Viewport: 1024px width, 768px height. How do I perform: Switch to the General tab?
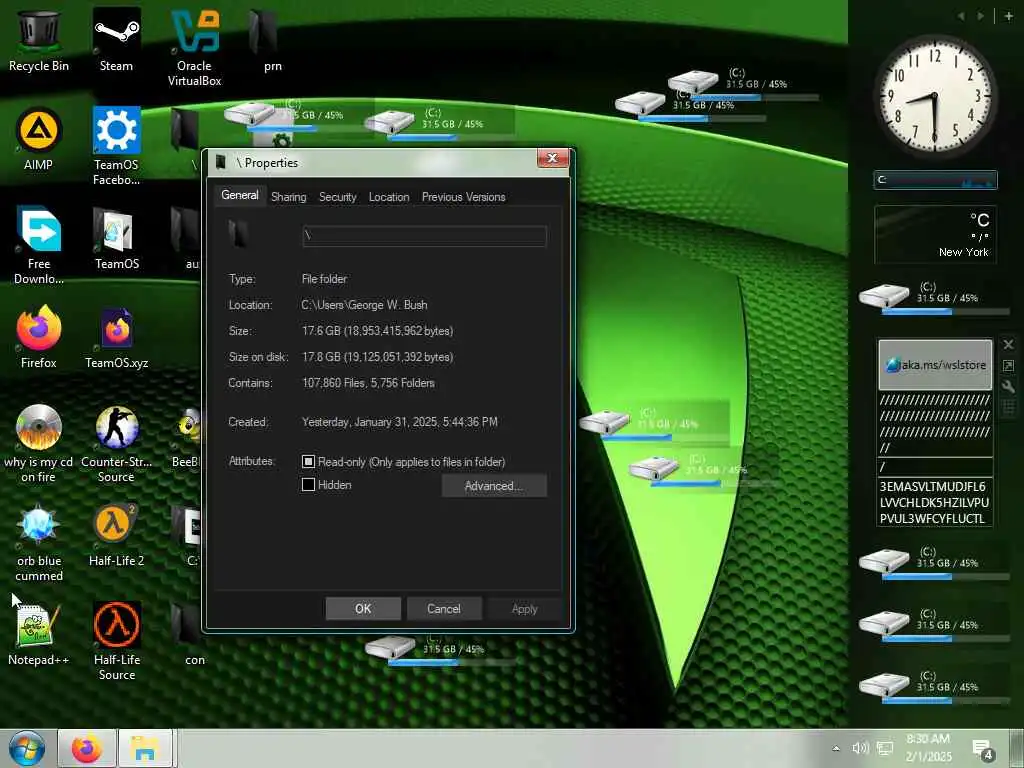click(240, 195)
